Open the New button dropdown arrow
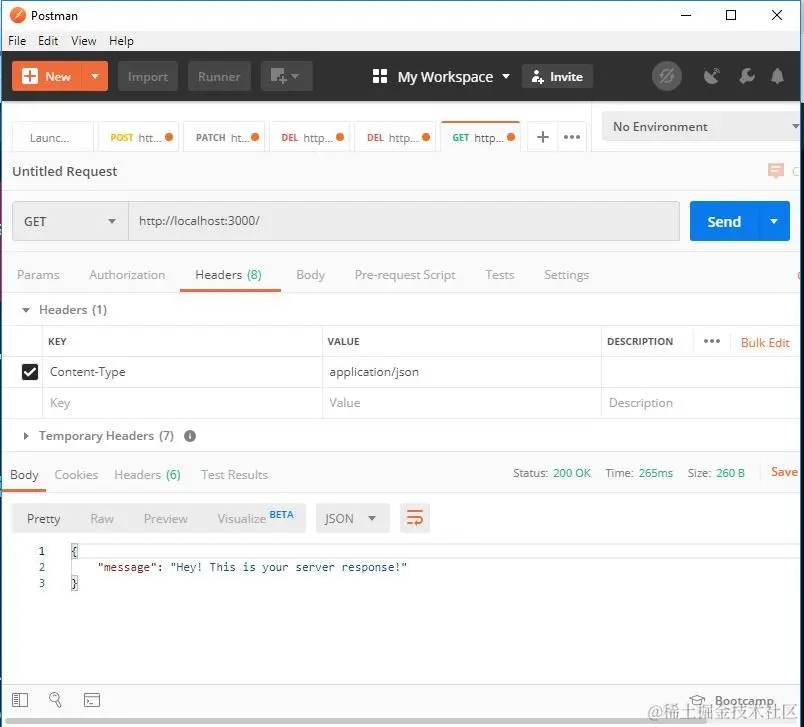804x727 pixels. point(95,76)
